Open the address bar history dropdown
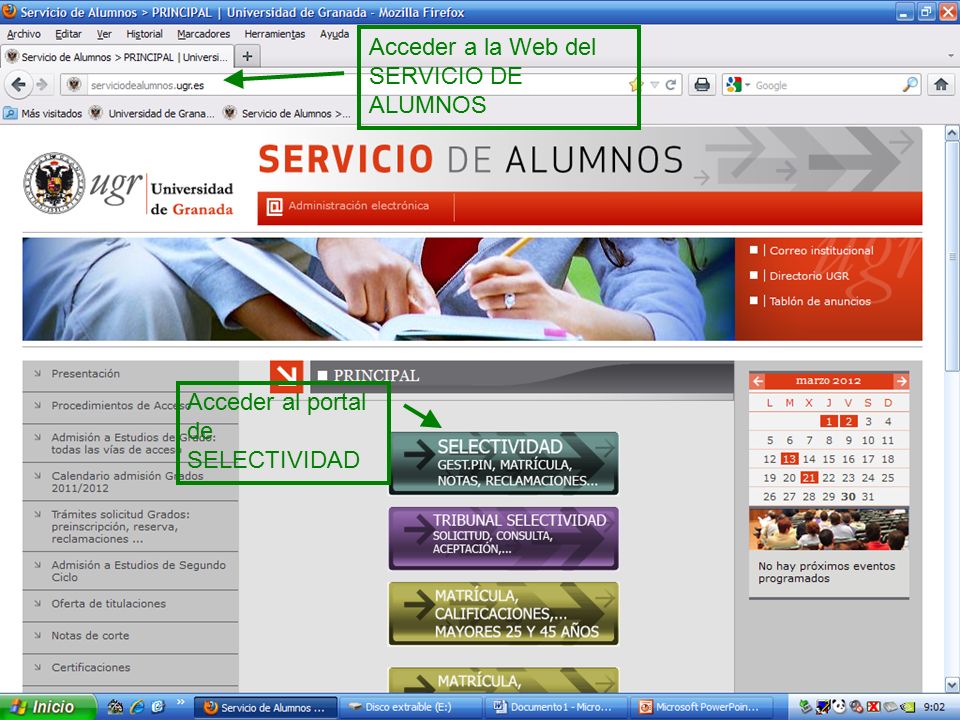960x720 pixels. click(x=654, y=85)
